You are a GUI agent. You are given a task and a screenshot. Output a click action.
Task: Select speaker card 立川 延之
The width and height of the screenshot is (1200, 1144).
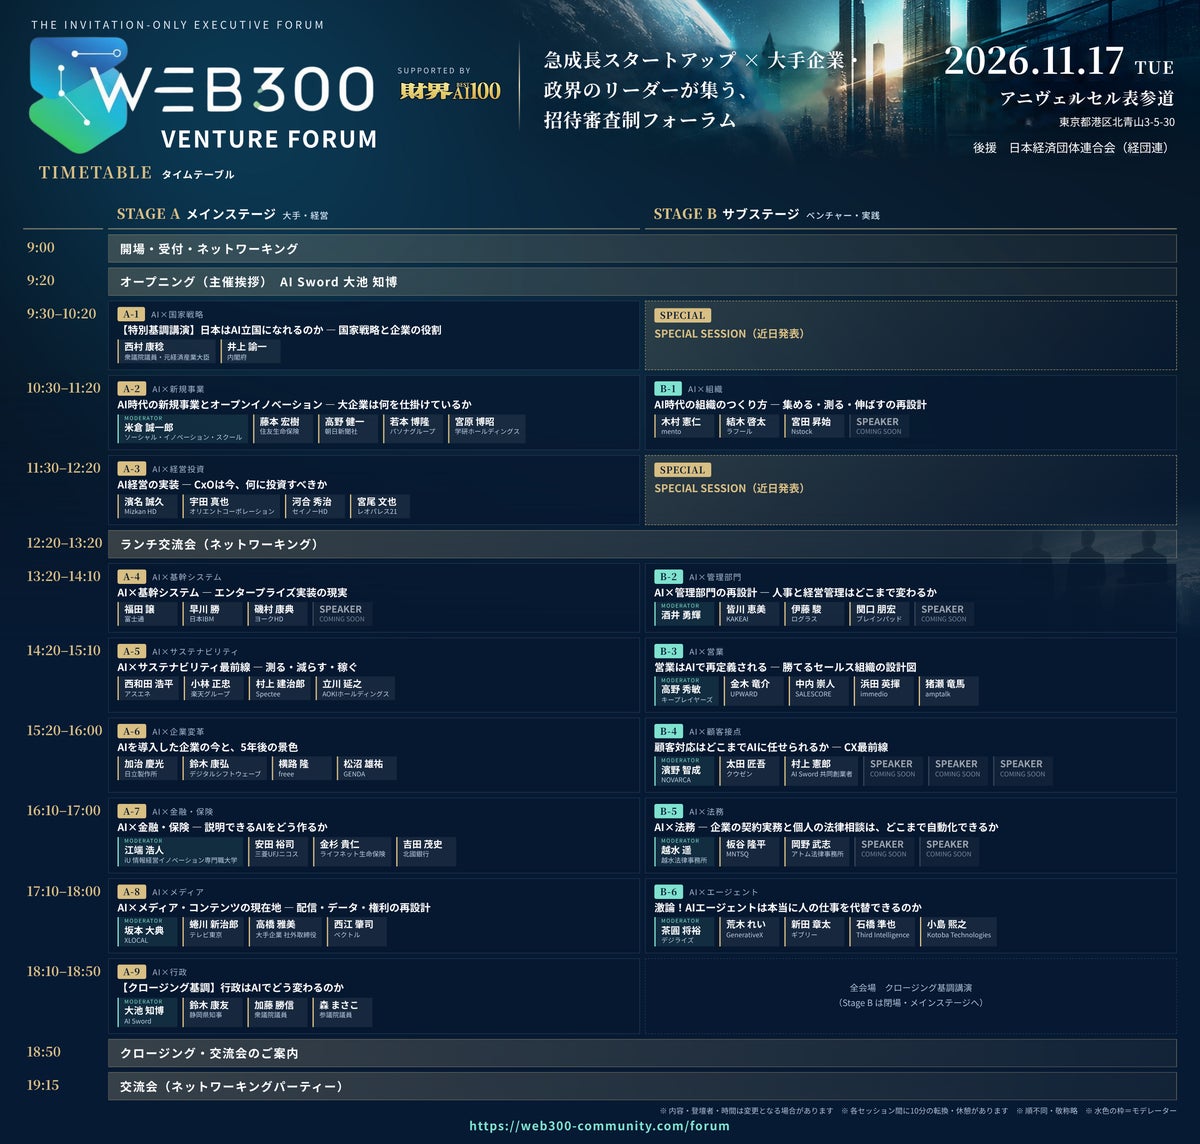(x=356, y=688)
